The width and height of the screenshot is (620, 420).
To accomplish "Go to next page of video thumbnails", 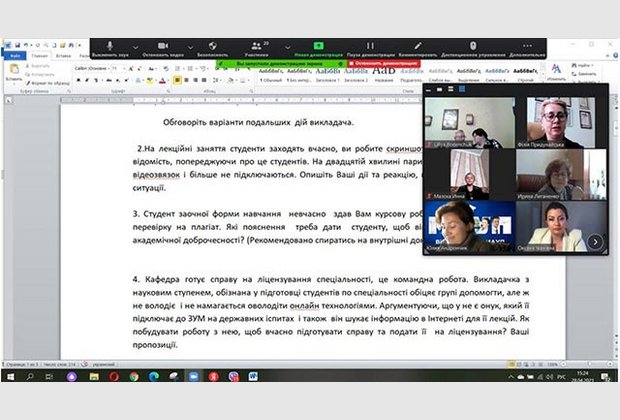I will coord(595,241).
